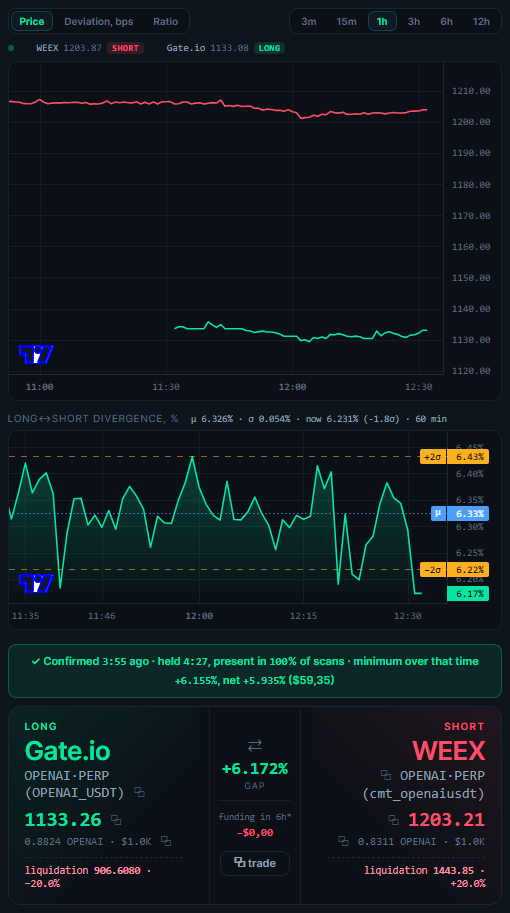The width and height of the screenshot is (510, 913).
Task: Click the green status dot in legend
Action: tap(11, 48)
